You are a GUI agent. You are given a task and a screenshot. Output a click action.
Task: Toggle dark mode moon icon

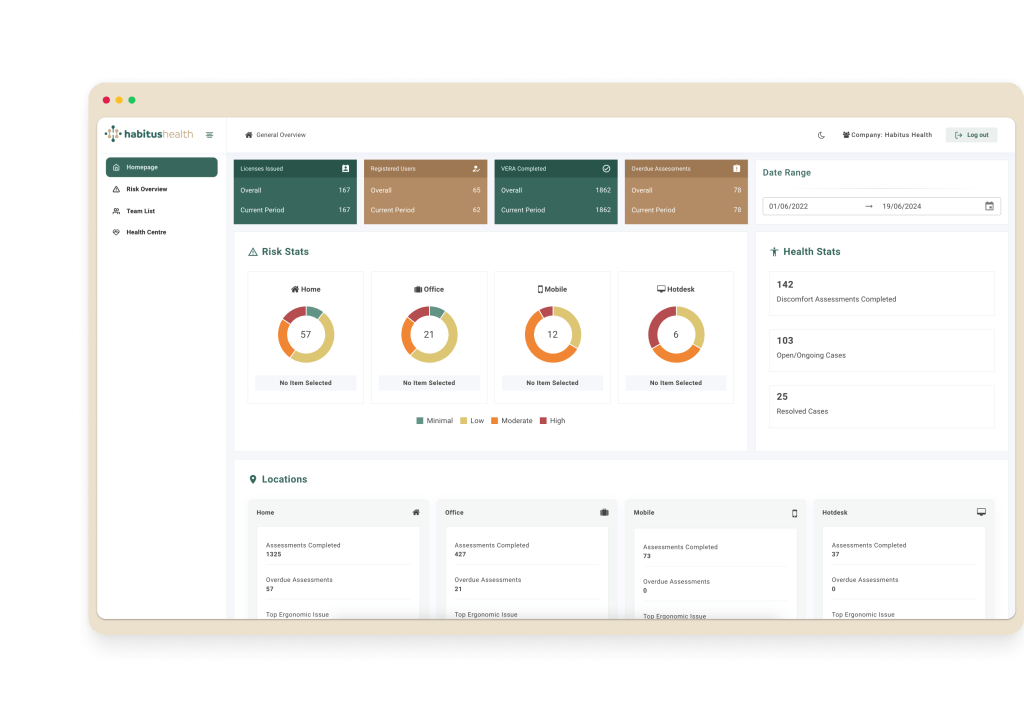pyautogui.click(x=822, y=135)
